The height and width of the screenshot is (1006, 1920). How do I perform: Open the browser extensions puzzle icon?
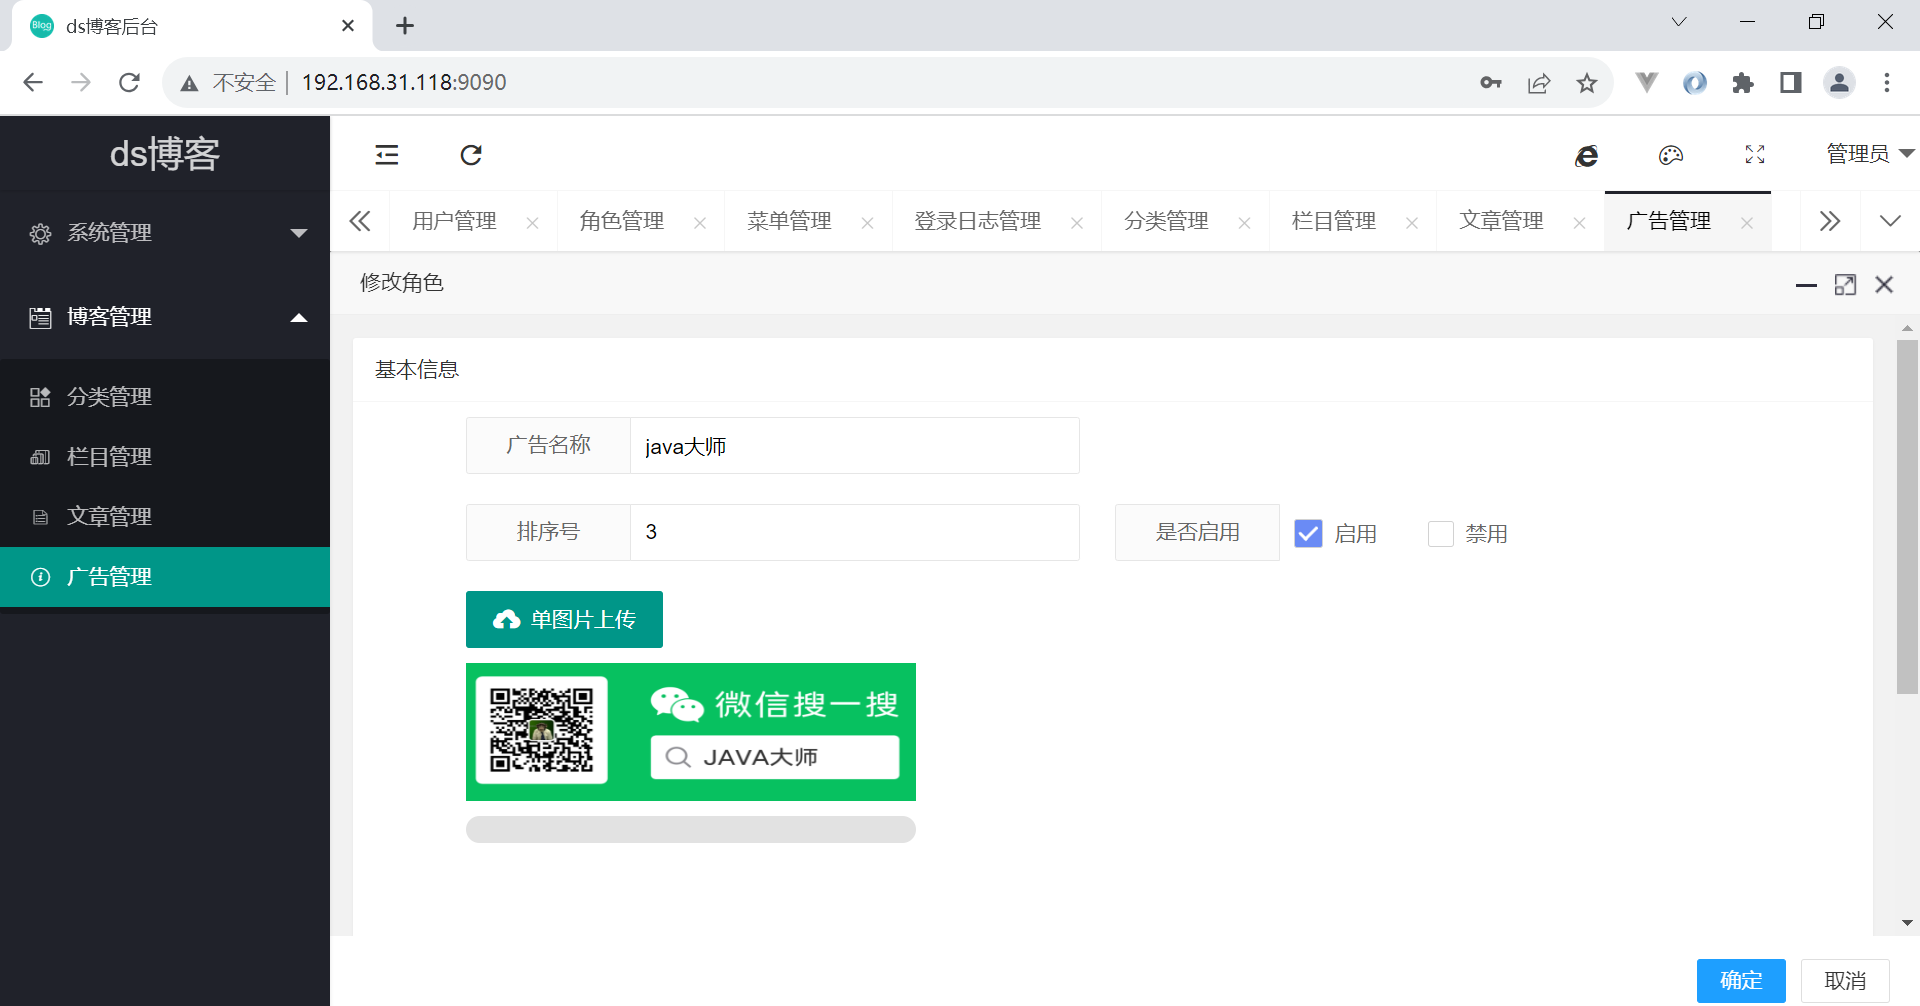coord(1743,83)
